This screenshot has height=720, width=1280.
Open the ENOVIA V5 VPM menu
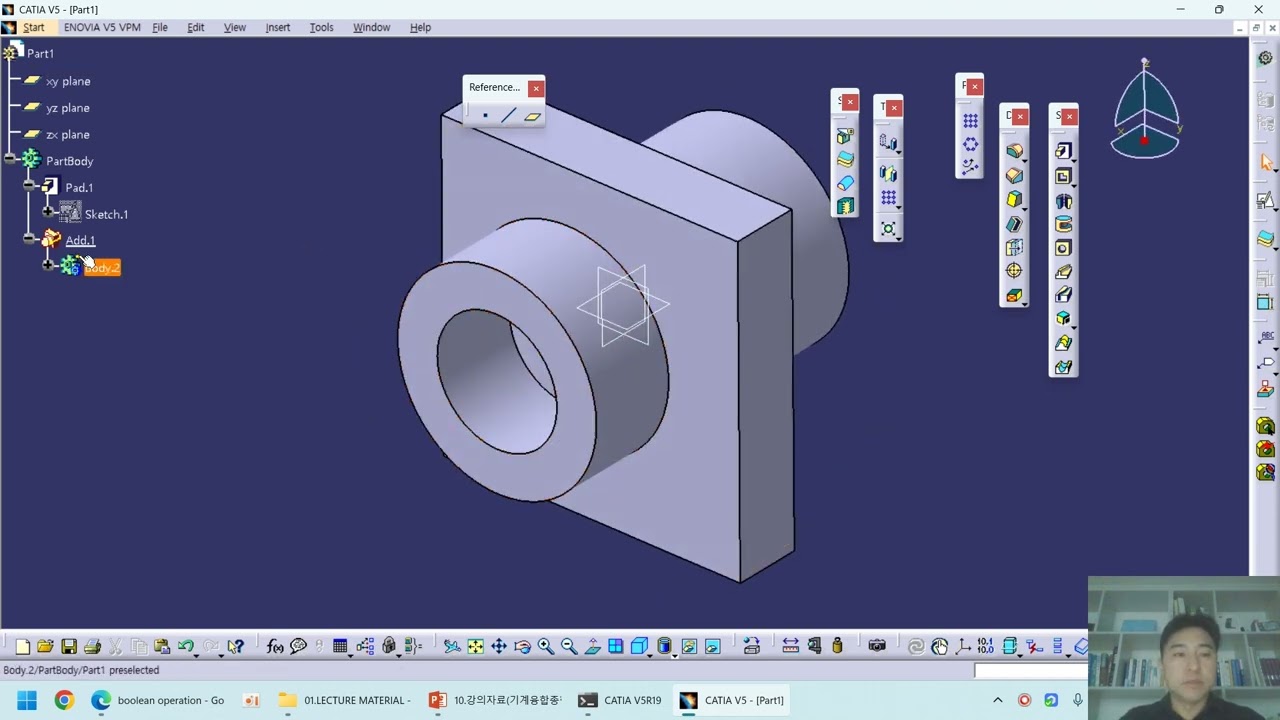(102, 27)
